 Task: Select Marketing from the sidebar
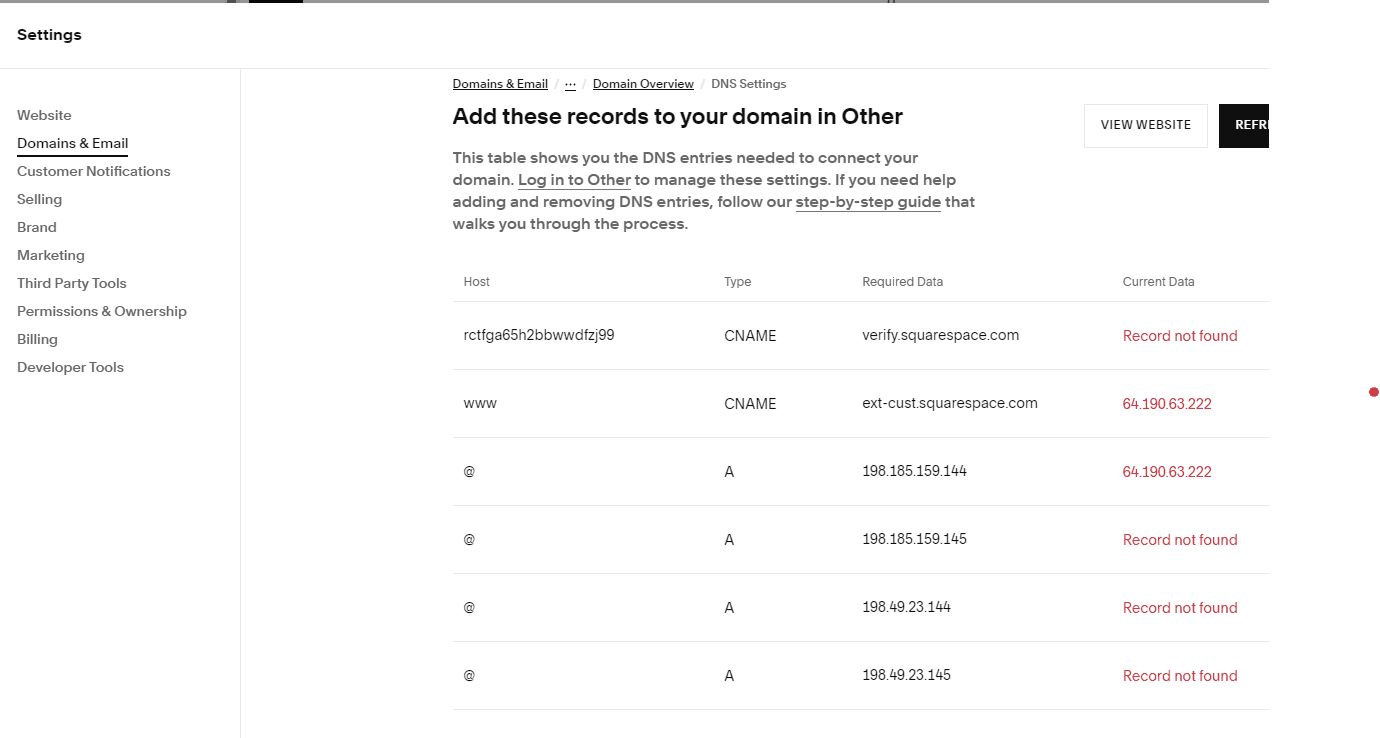coord(51,255)
